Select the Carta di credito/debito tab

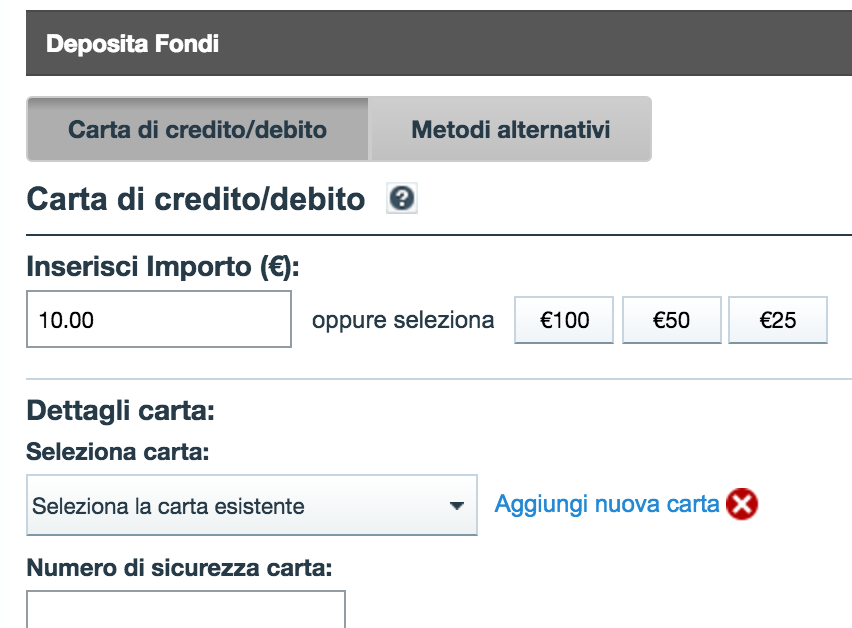[198, 129]
